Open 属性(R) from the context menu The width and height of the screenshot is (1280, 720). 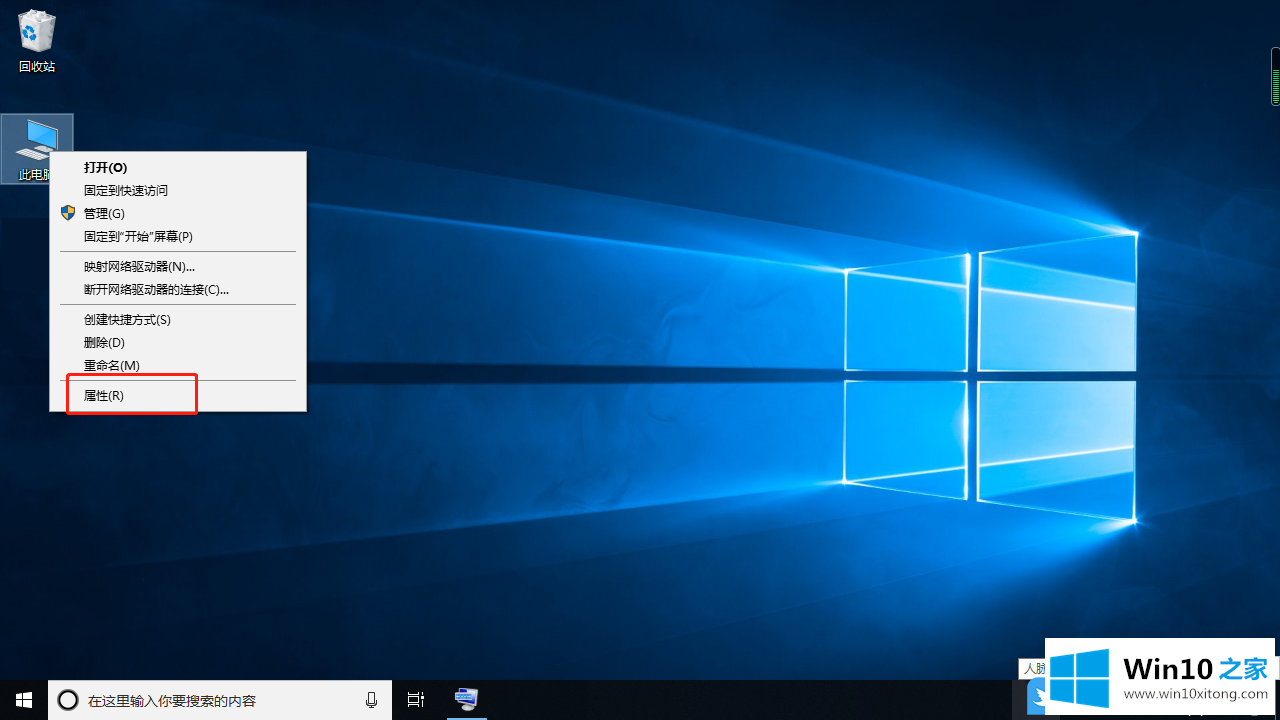tap(178, 395)
